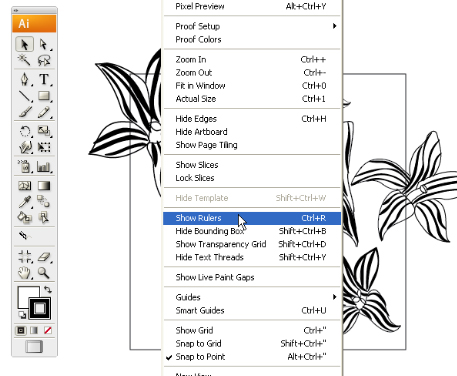Expand Proof Setup submenu

pos(252,26)
